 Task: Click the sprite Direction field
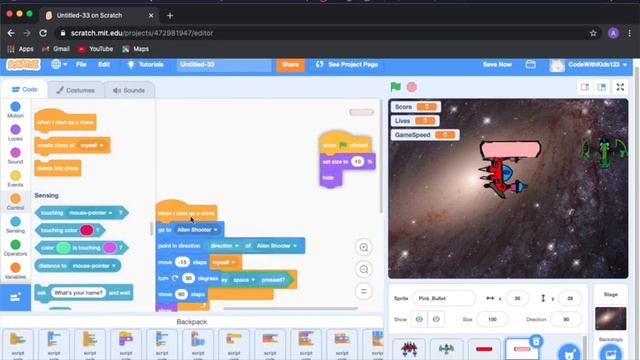coord(566,319)
